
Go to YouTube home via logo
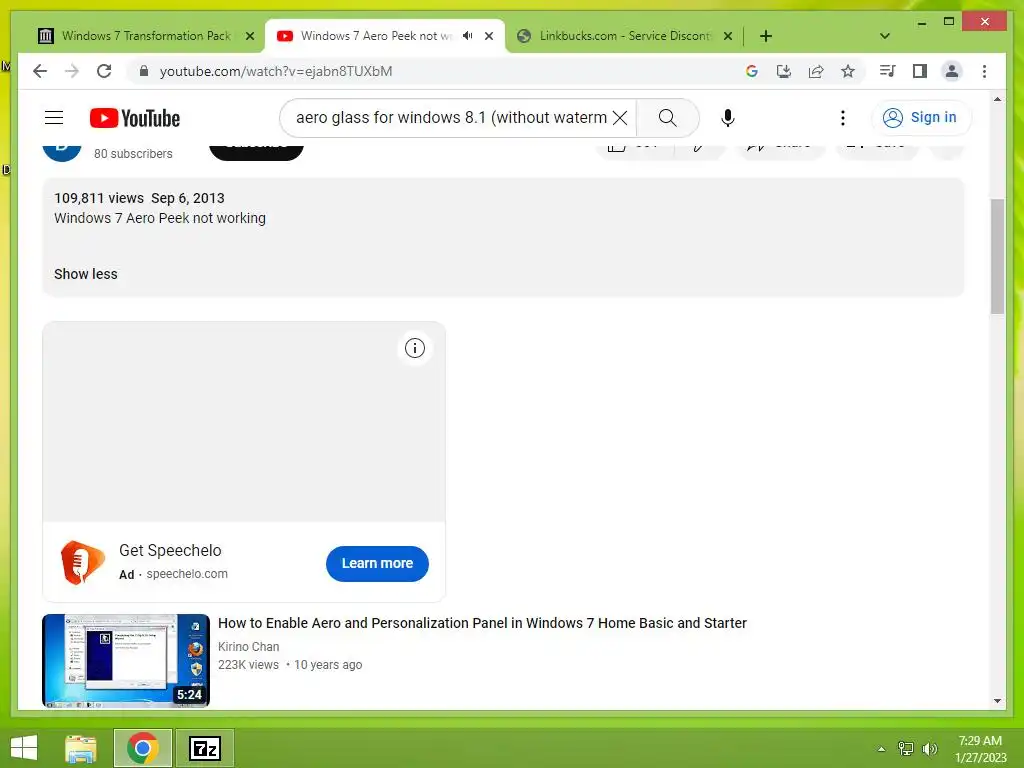click(x=135, y=118)
